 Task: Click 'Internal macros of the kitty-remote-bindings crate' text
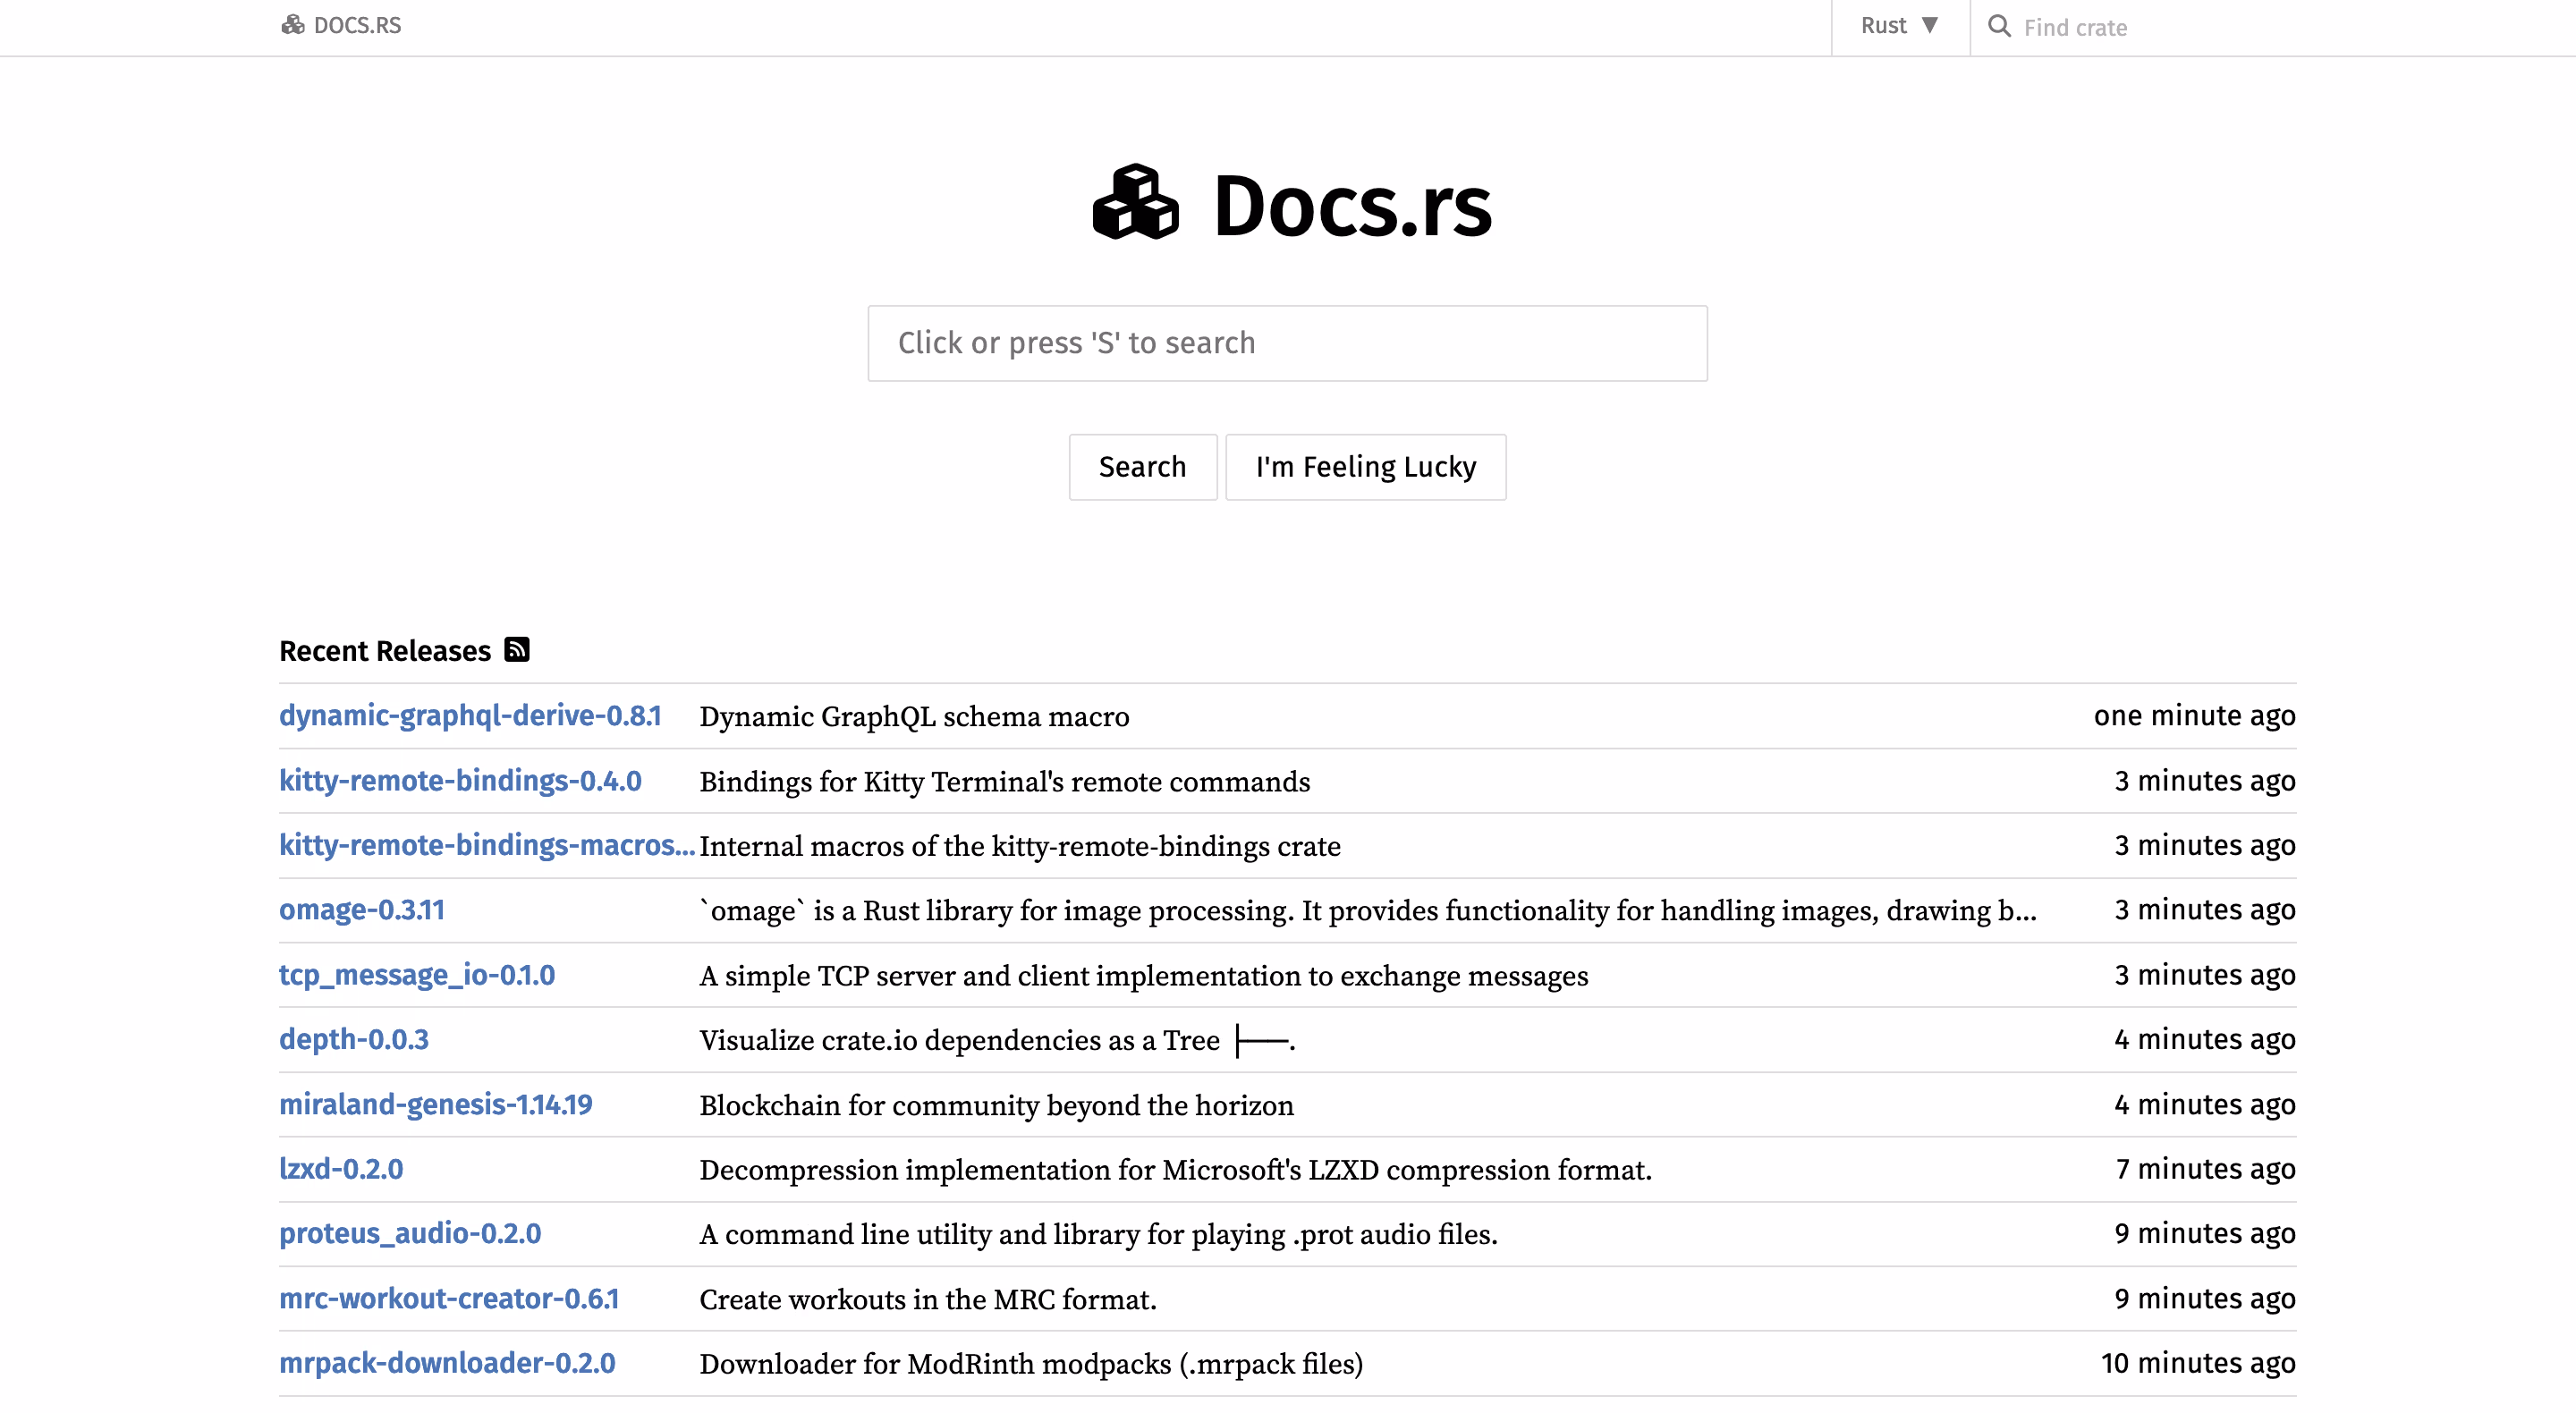[x=1020, y=846]
